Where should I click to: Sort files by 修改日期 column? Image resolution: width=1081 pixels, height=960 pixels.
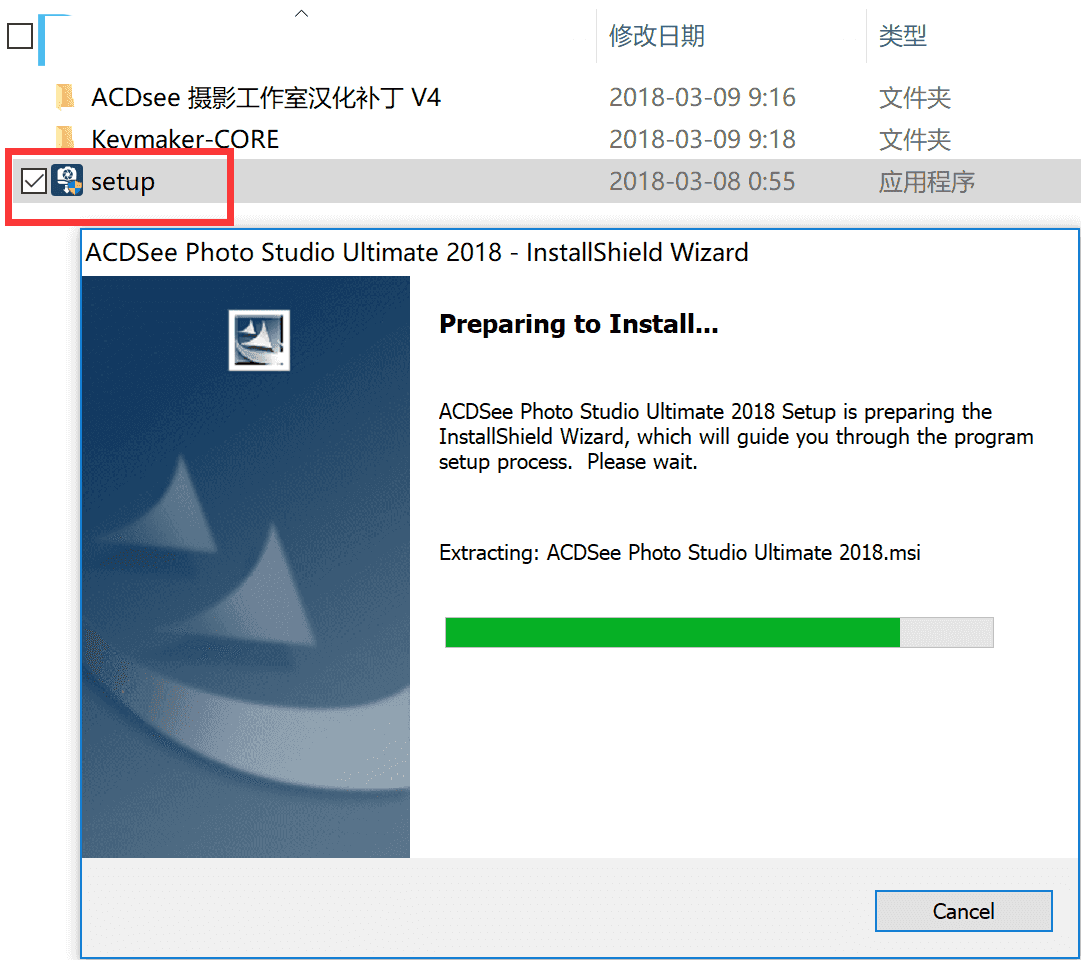(x=656, y=36)
